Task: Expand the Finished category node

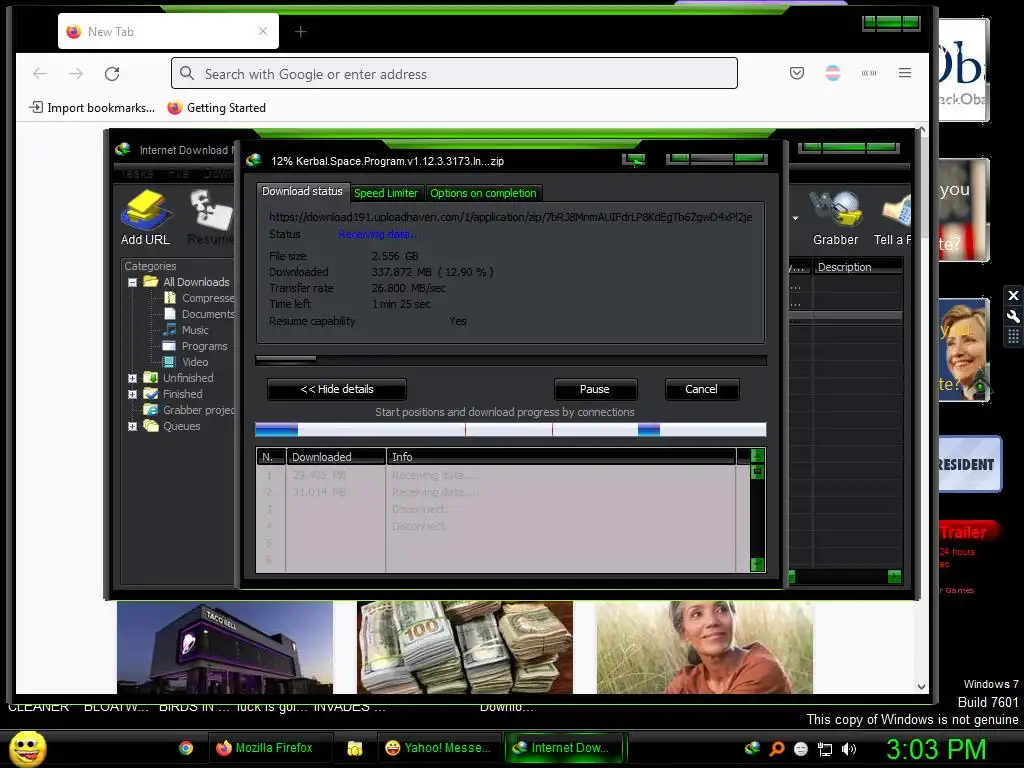Action: (x=133, y=394)
